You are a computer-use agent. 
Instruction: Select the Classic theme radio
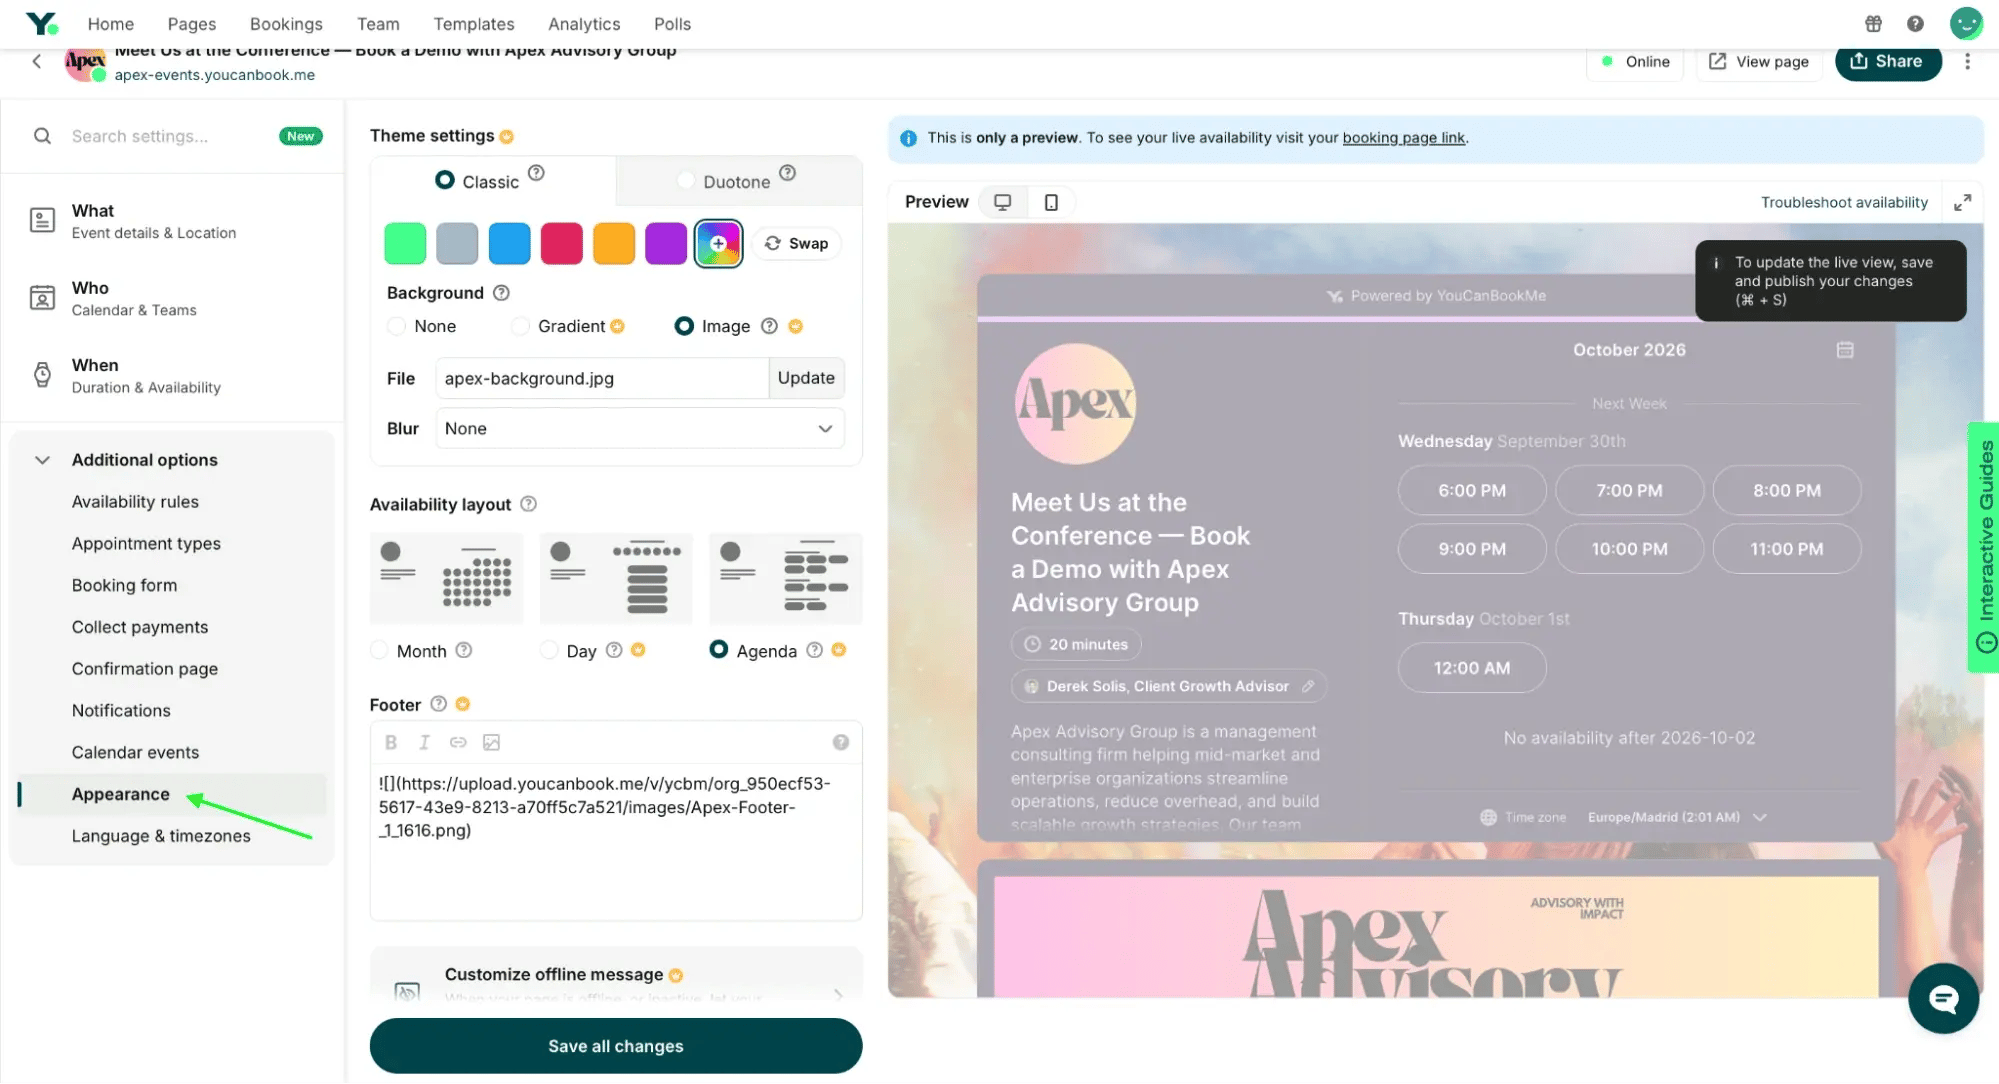tap(445, 180)
